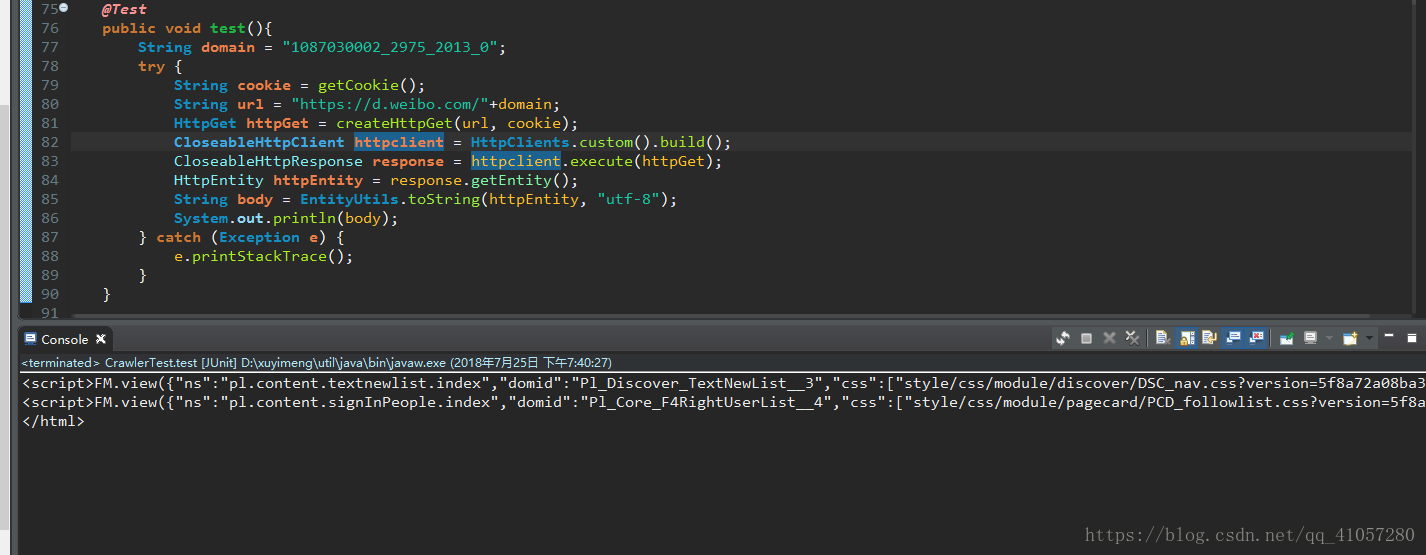Click Remove All Terminated Launches double-X icon
Image resolution: width=1426 pixels, height=555 pixels.
coord(1132,338)
